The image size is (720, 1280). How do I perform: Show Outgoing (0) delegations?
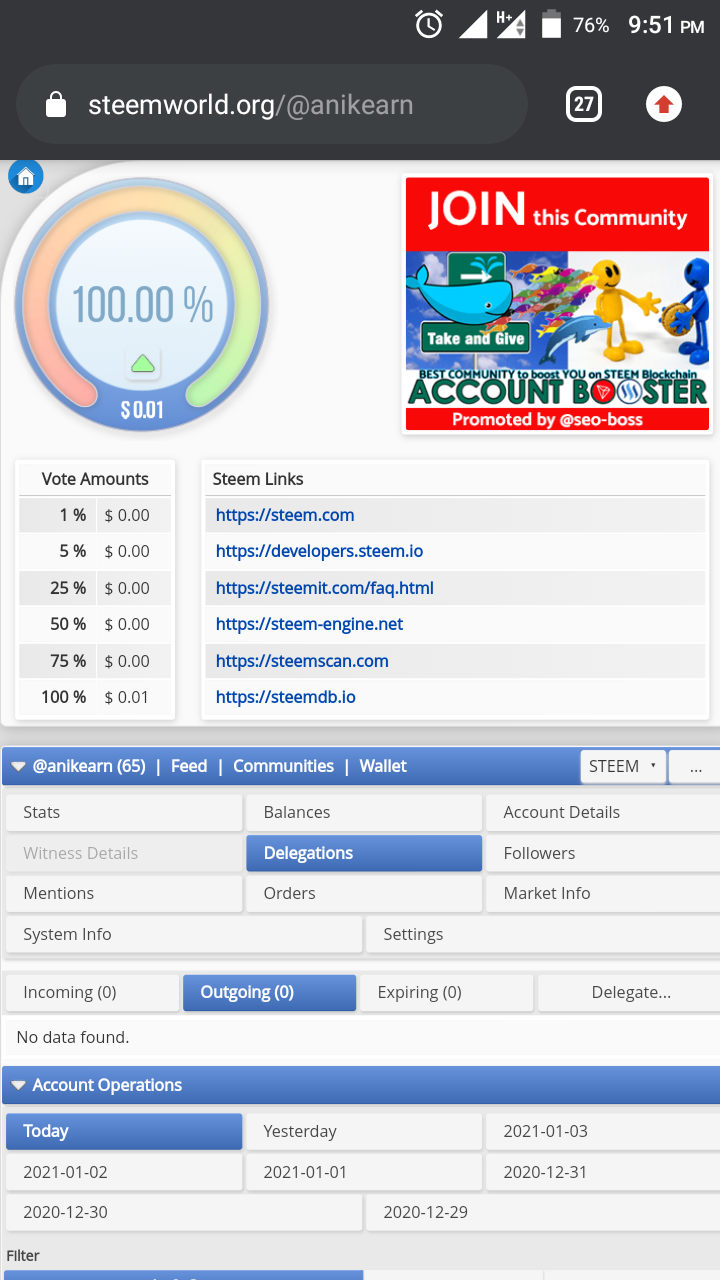[269, 992]
